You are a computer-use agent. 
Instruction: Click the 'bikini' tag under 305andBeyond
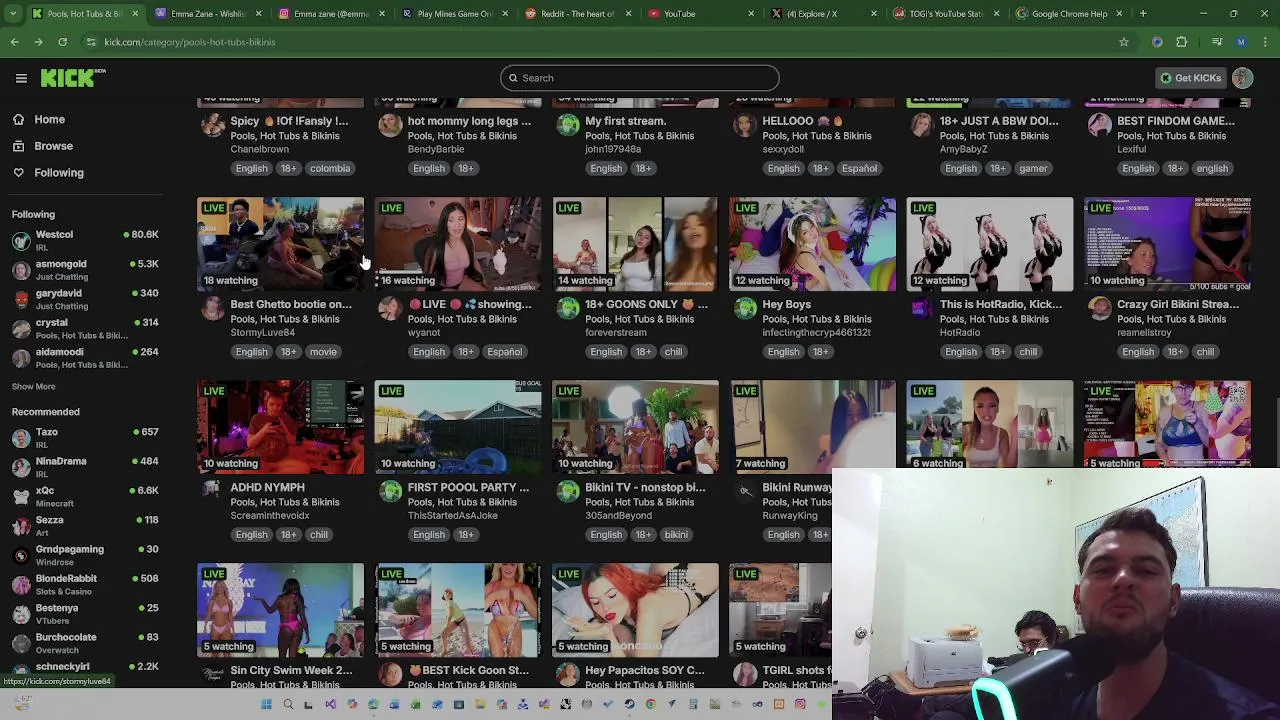coord(676,535)
